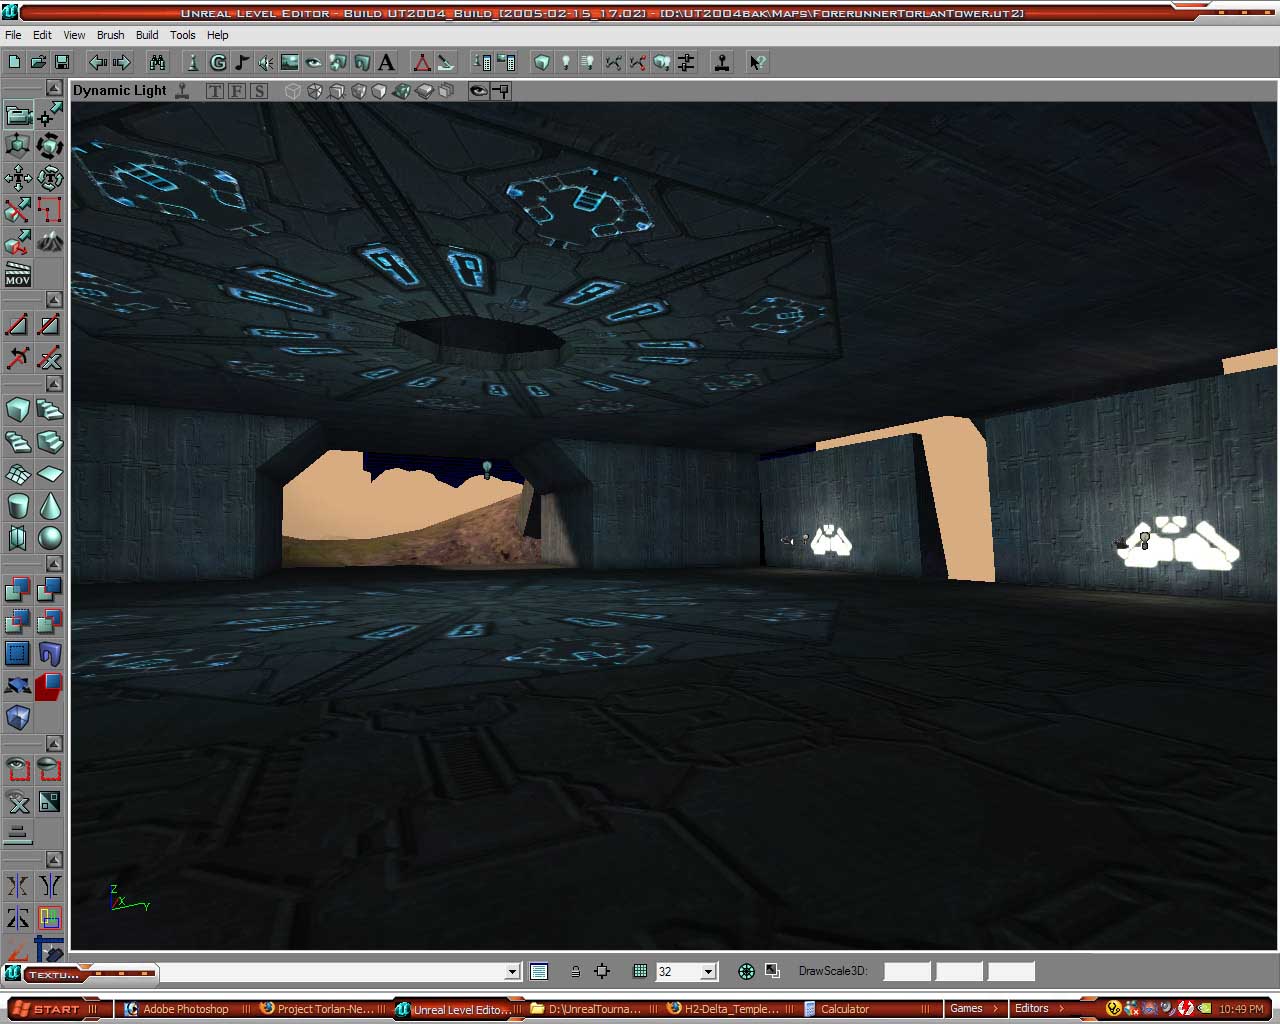Image resolution: width=1280 pixels, height=1024 pixels.
Task: Collapse the show/hide actors toolbox section
Action: point(54,744)
